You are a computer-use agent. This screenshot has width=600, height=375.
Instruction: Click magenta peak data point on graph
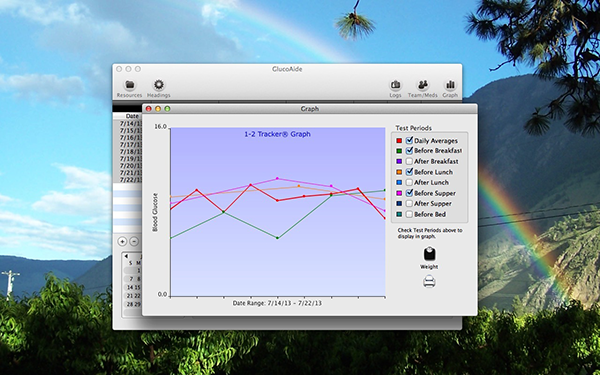tap(277, 178)
